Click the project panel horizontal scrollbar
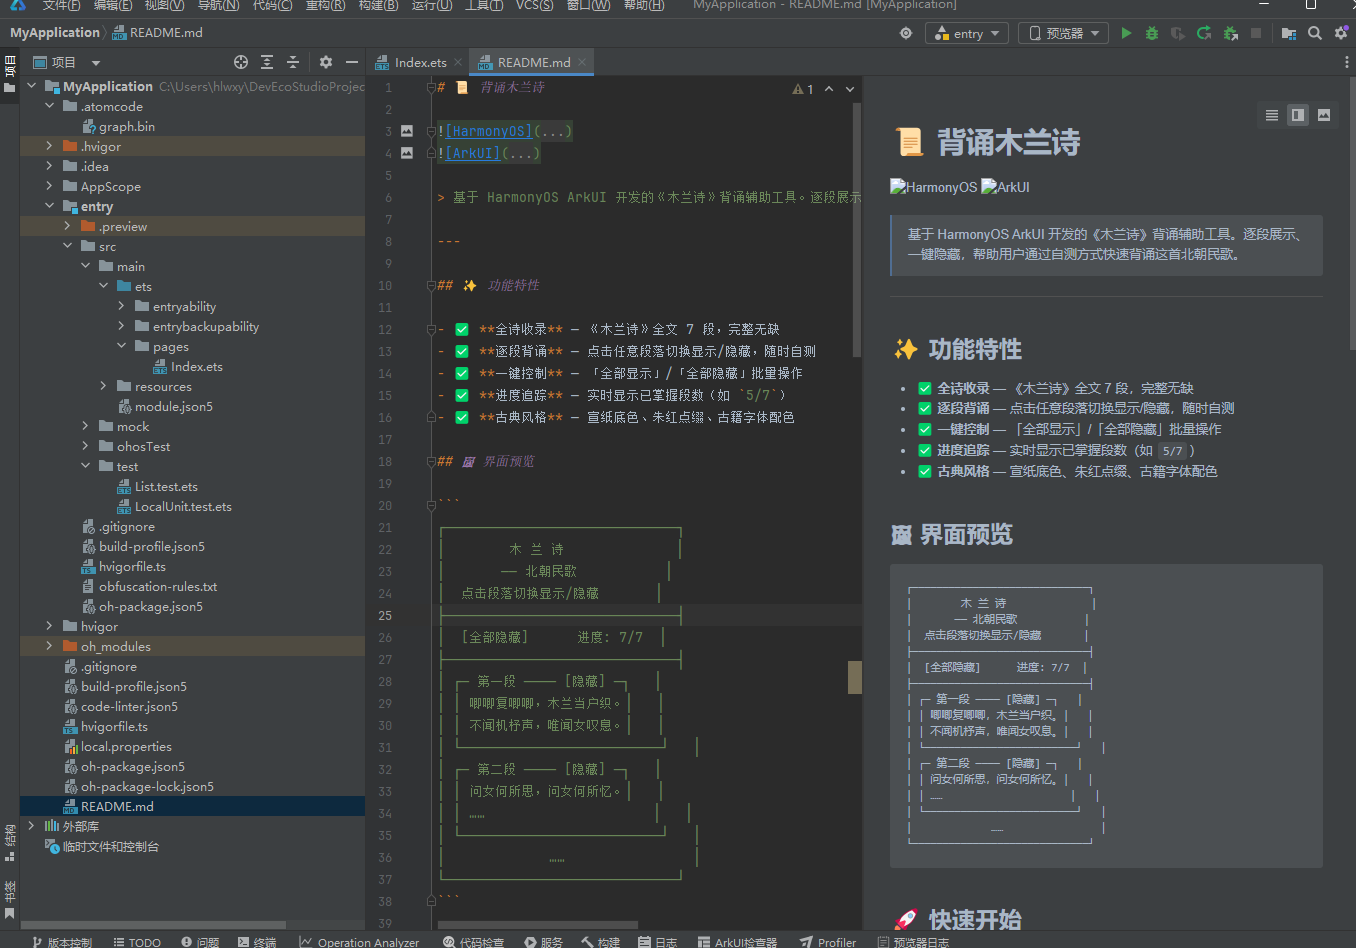Viewport: 1356px width, 948px height. tap(154, 925)
